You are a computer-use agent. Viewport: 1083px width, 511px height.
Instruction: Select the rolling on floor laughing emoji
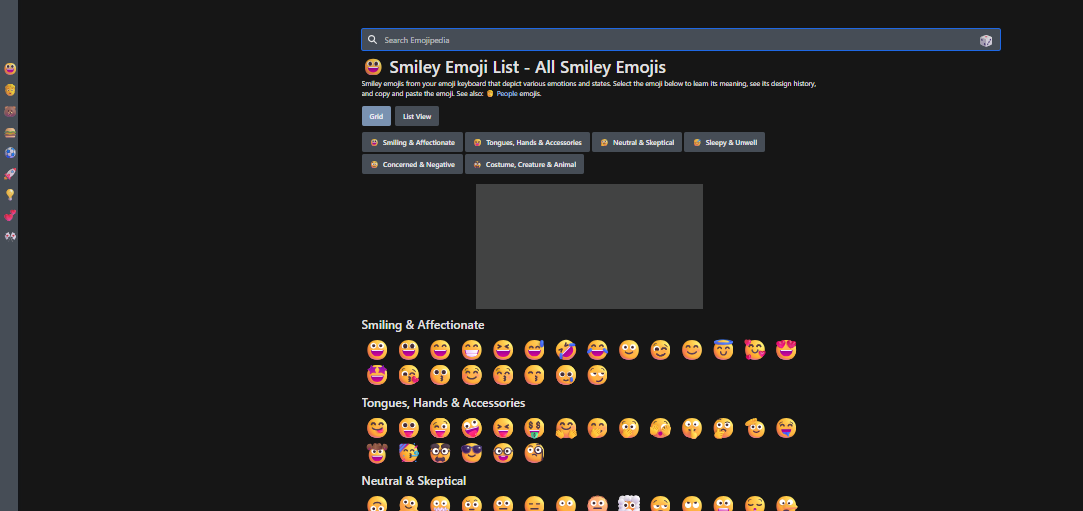[x=566, y=350]
